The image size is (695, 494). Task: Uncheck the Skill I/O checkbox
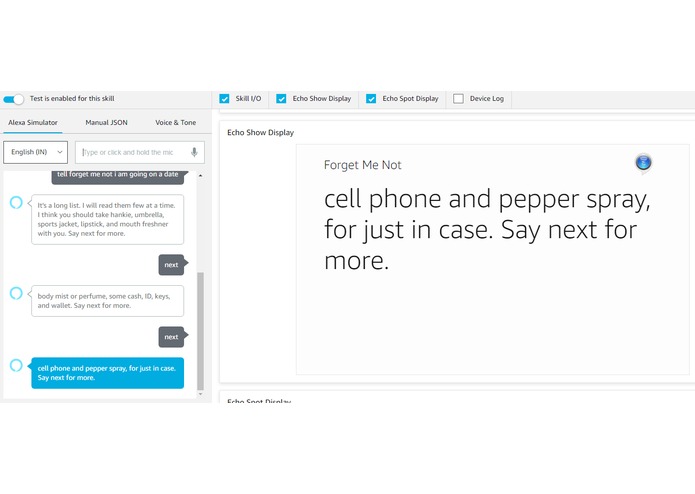(x=224, y=99)
